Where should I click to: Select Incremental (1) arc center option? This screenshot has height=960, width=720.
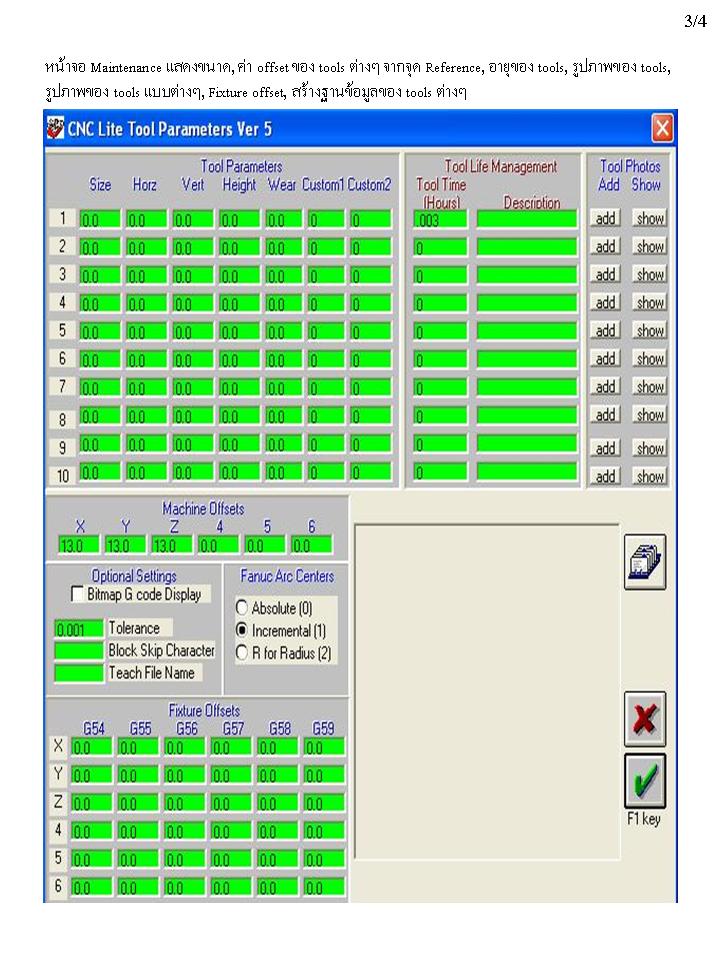tap(242, 630)
